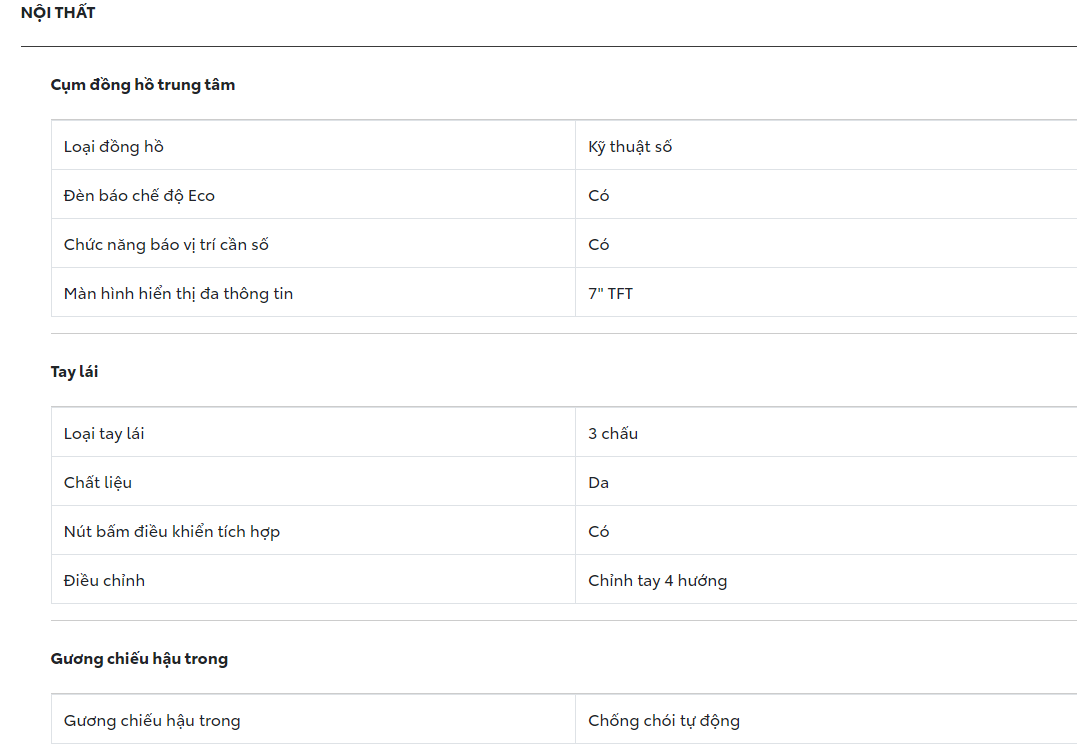Image resolution: width=1077 pixels, height=755 pixels.
Task: Click the bold Gương chiếu hậu trong heading
Action: (x=139, y=659)
